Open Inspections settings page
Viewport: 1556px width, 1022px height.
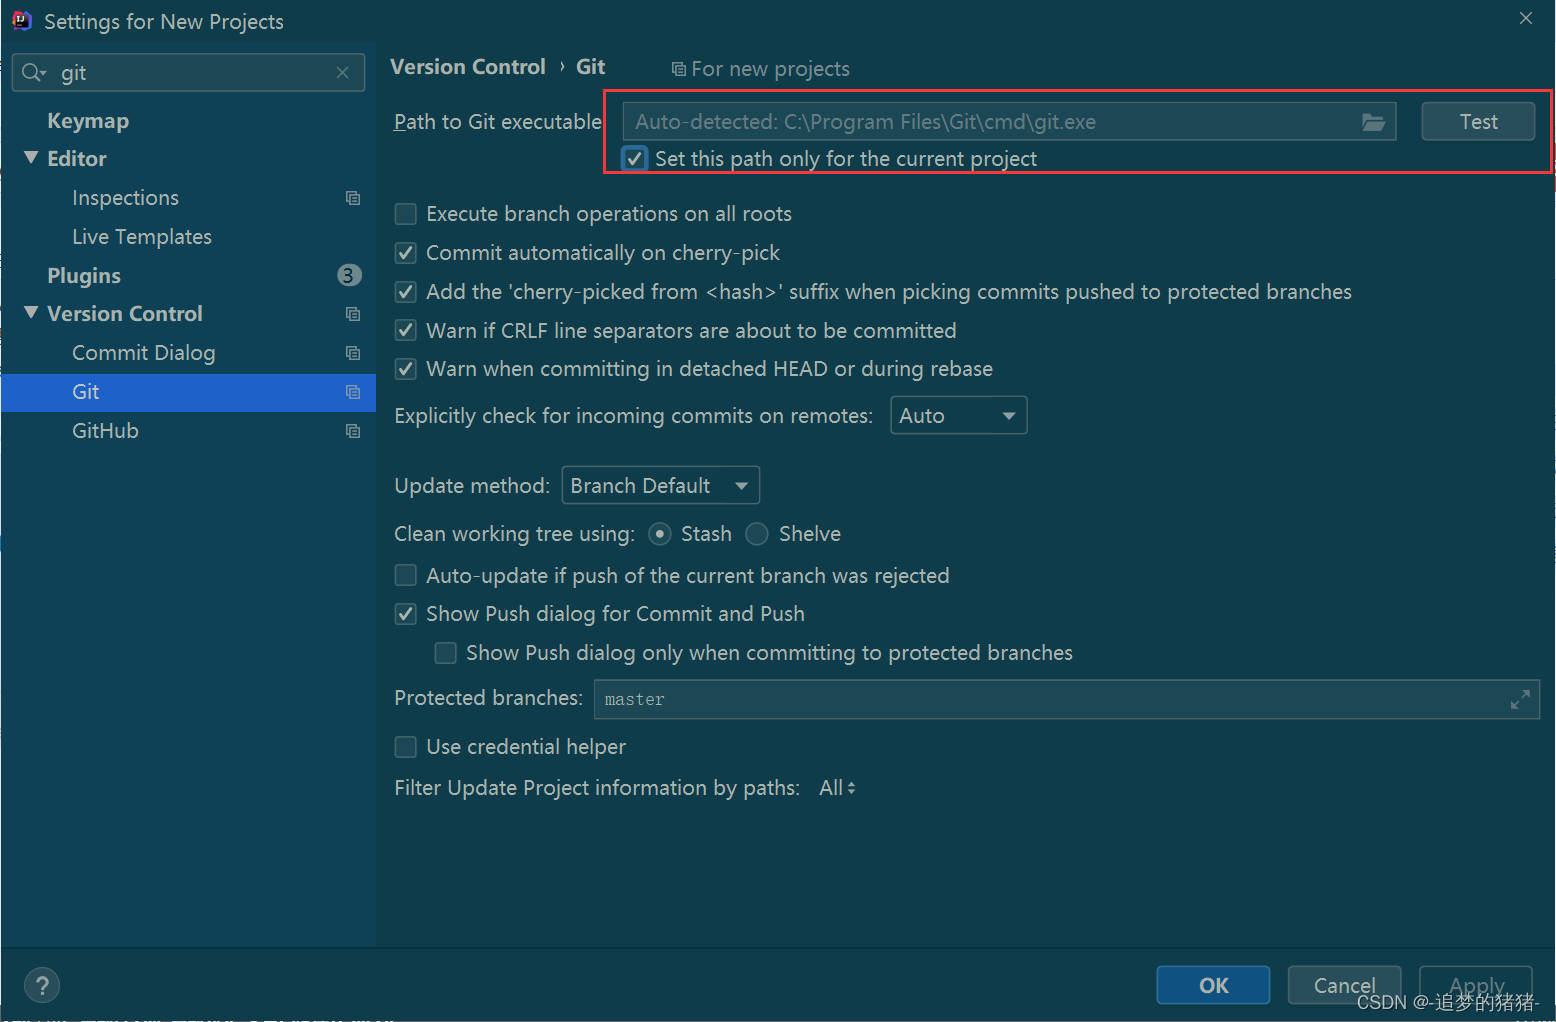click(125, 198)
